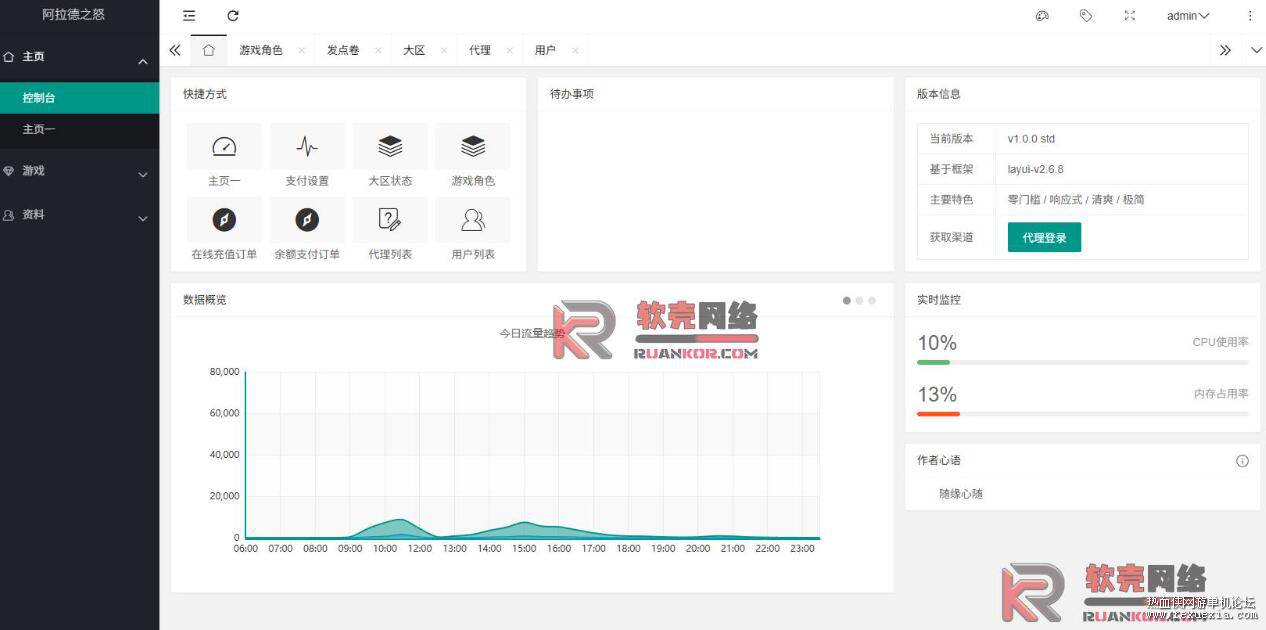
Task: Click the tag/note icon in header
Action: point(1086,16)
